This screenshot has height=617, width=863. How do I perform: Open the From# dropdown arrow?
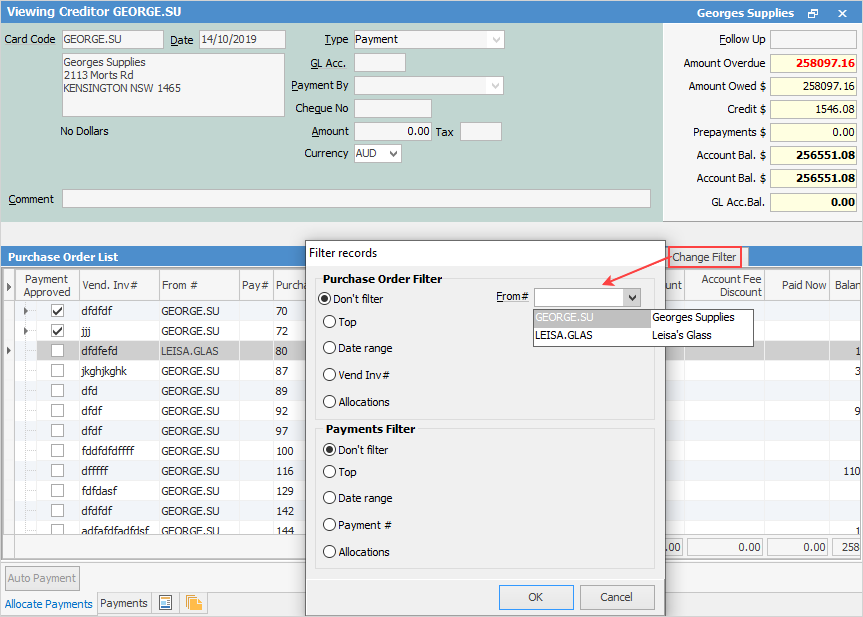(631, 297)
